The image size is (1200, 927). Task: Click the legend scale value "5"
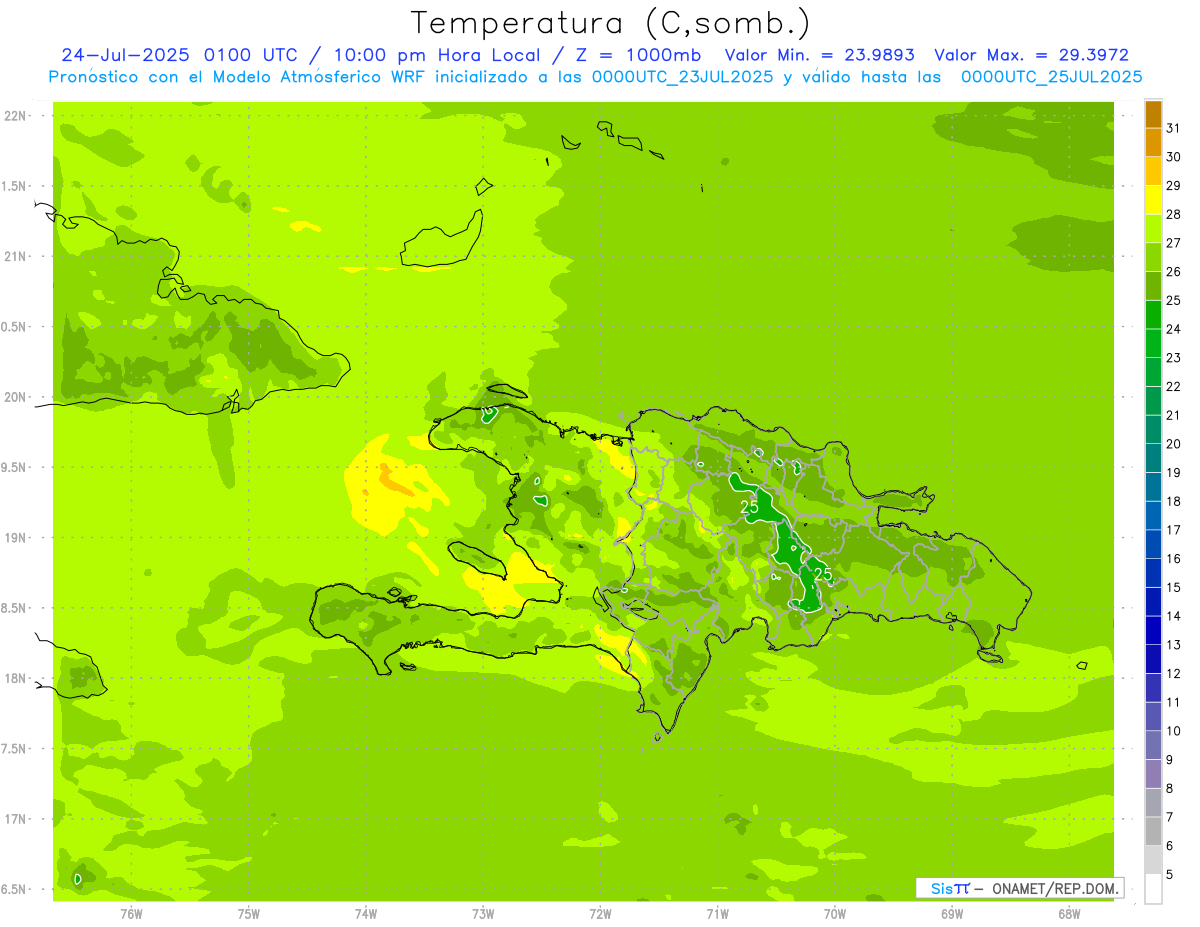pos(1170,874)
